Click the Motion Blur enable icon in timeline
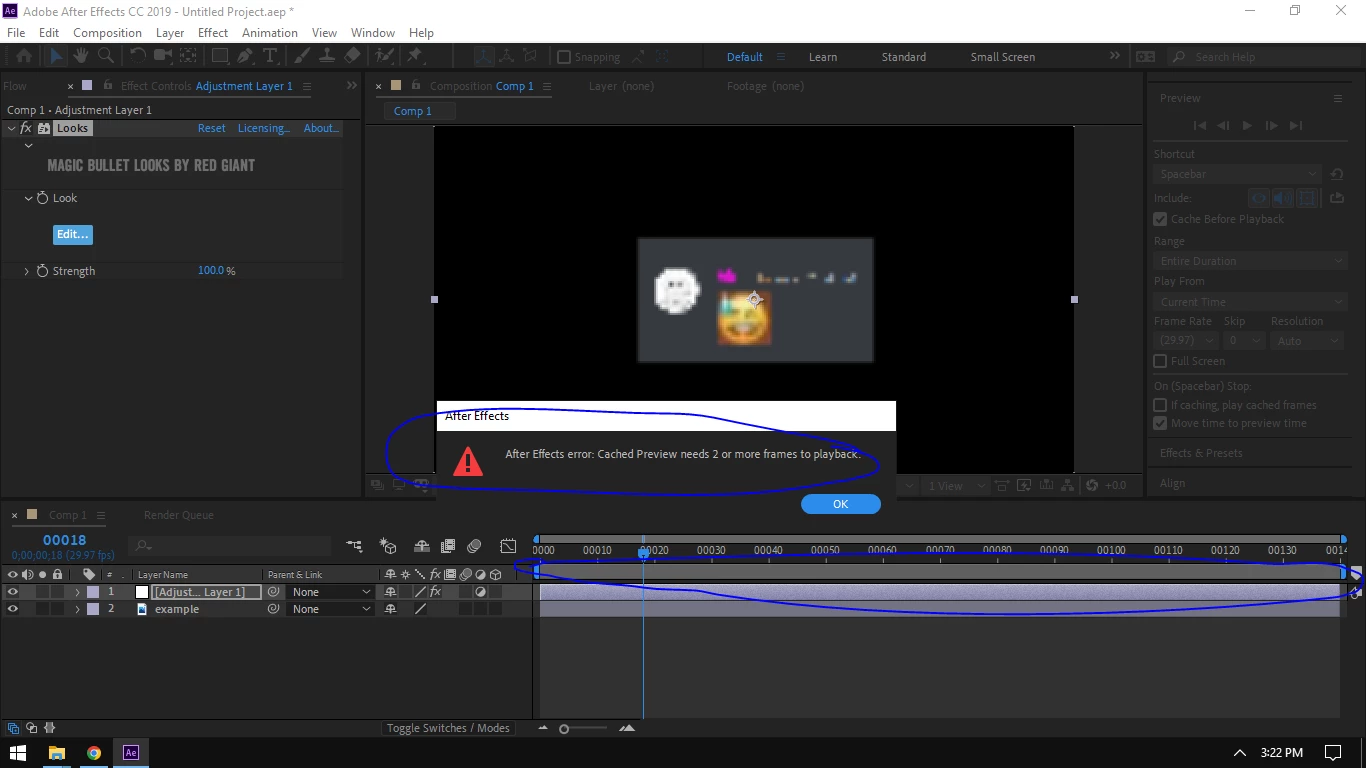The height and width of the screenshot is (768, 1366). click(x=474, y=546)
